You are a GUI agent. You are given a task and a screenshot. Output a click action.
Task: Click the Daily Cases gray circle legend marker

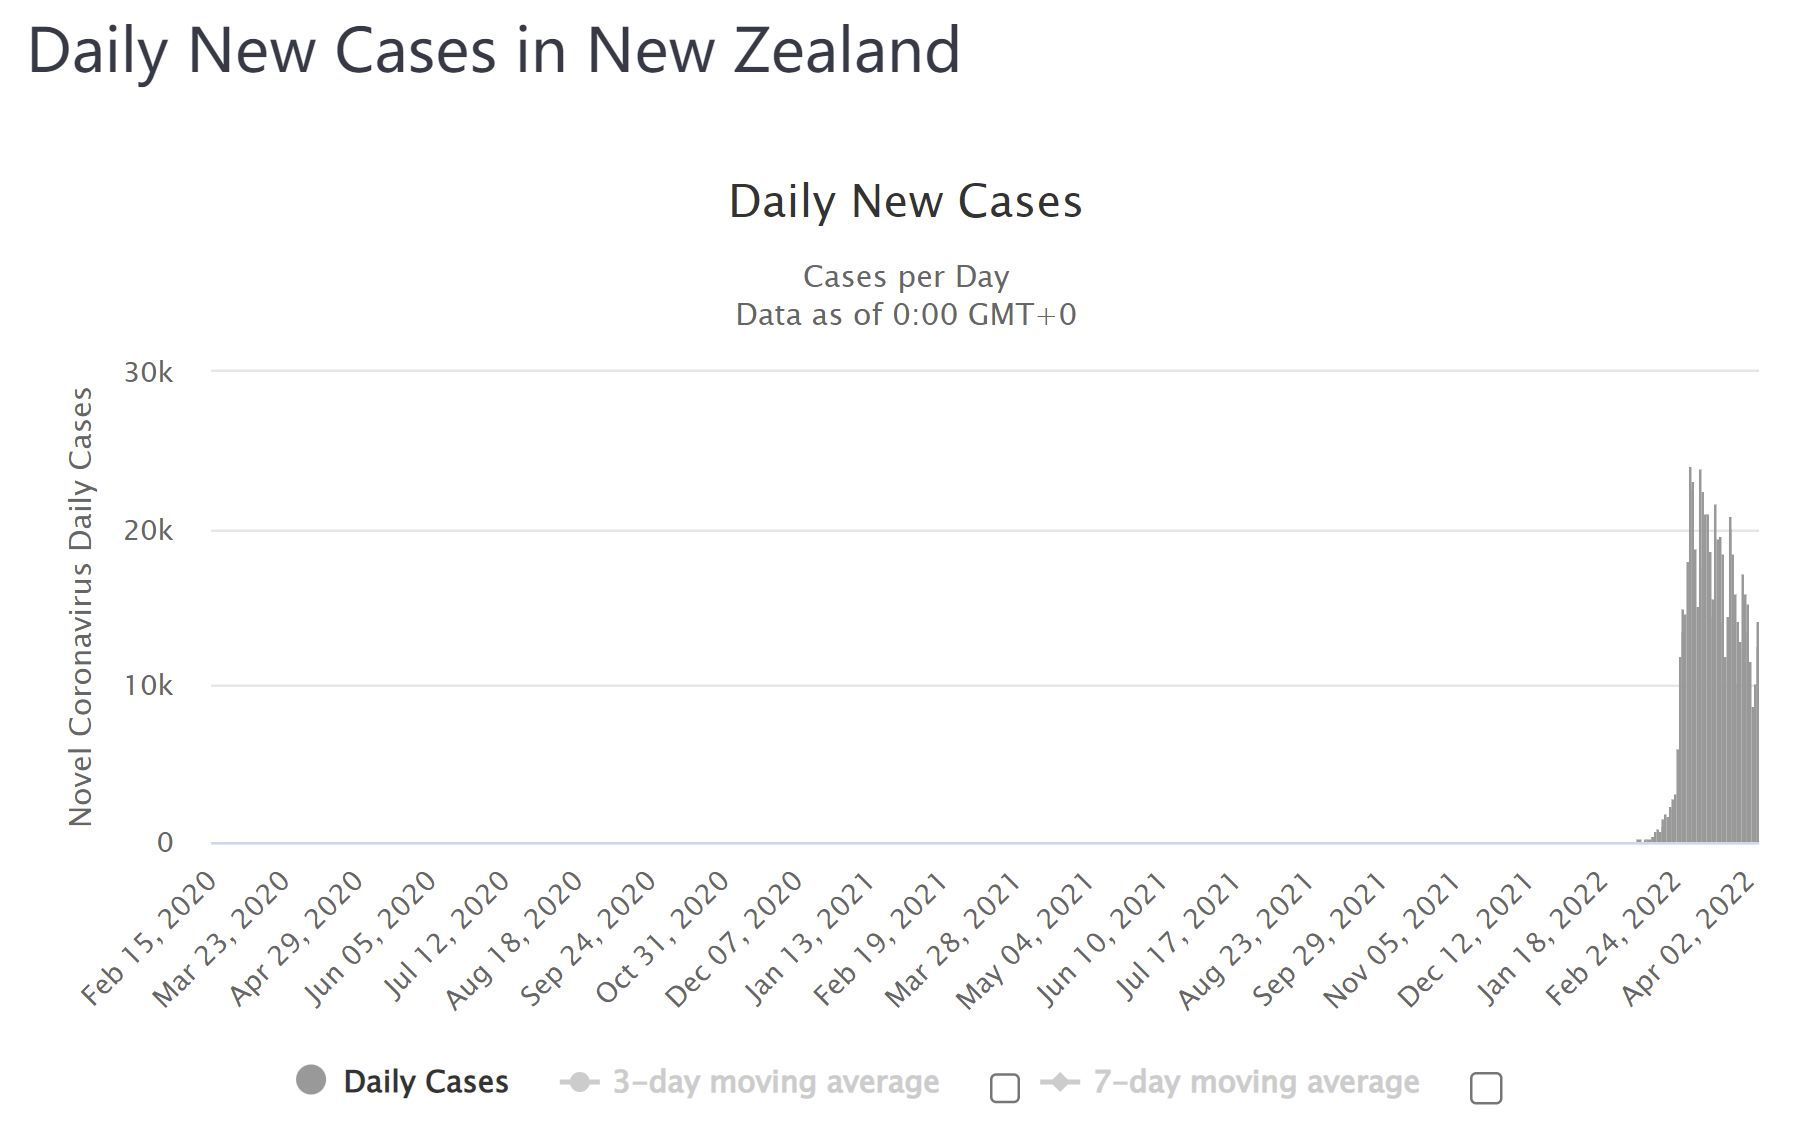[x=311, y=1080]
